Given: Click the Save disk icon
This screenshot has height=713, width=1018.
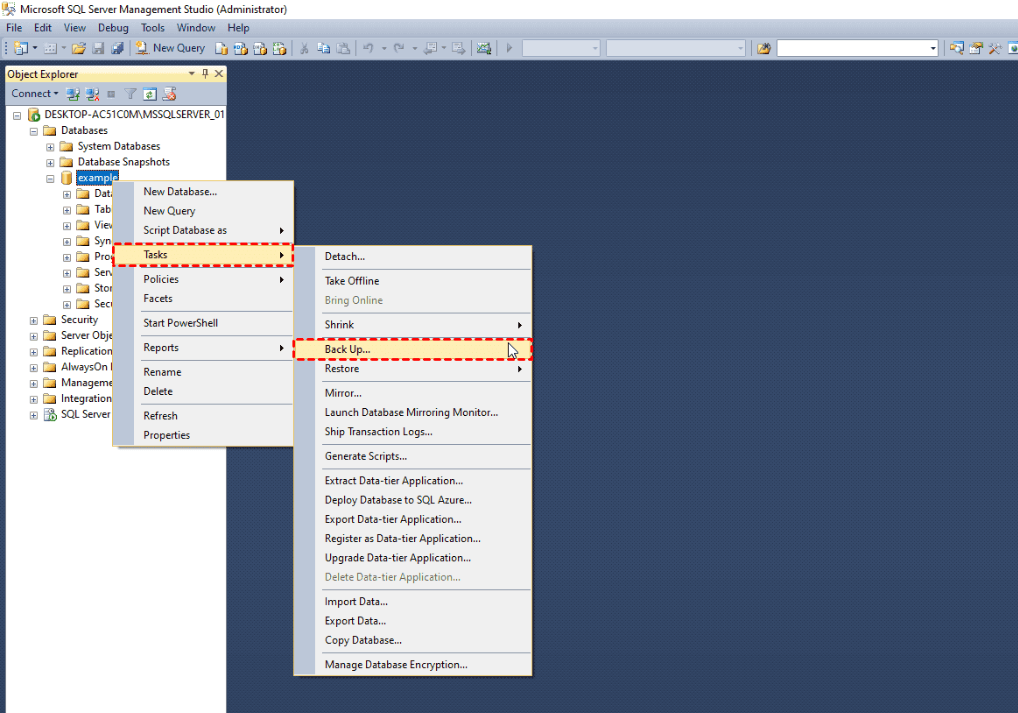Looking at the screenshot, I should (x=98, y=48).
